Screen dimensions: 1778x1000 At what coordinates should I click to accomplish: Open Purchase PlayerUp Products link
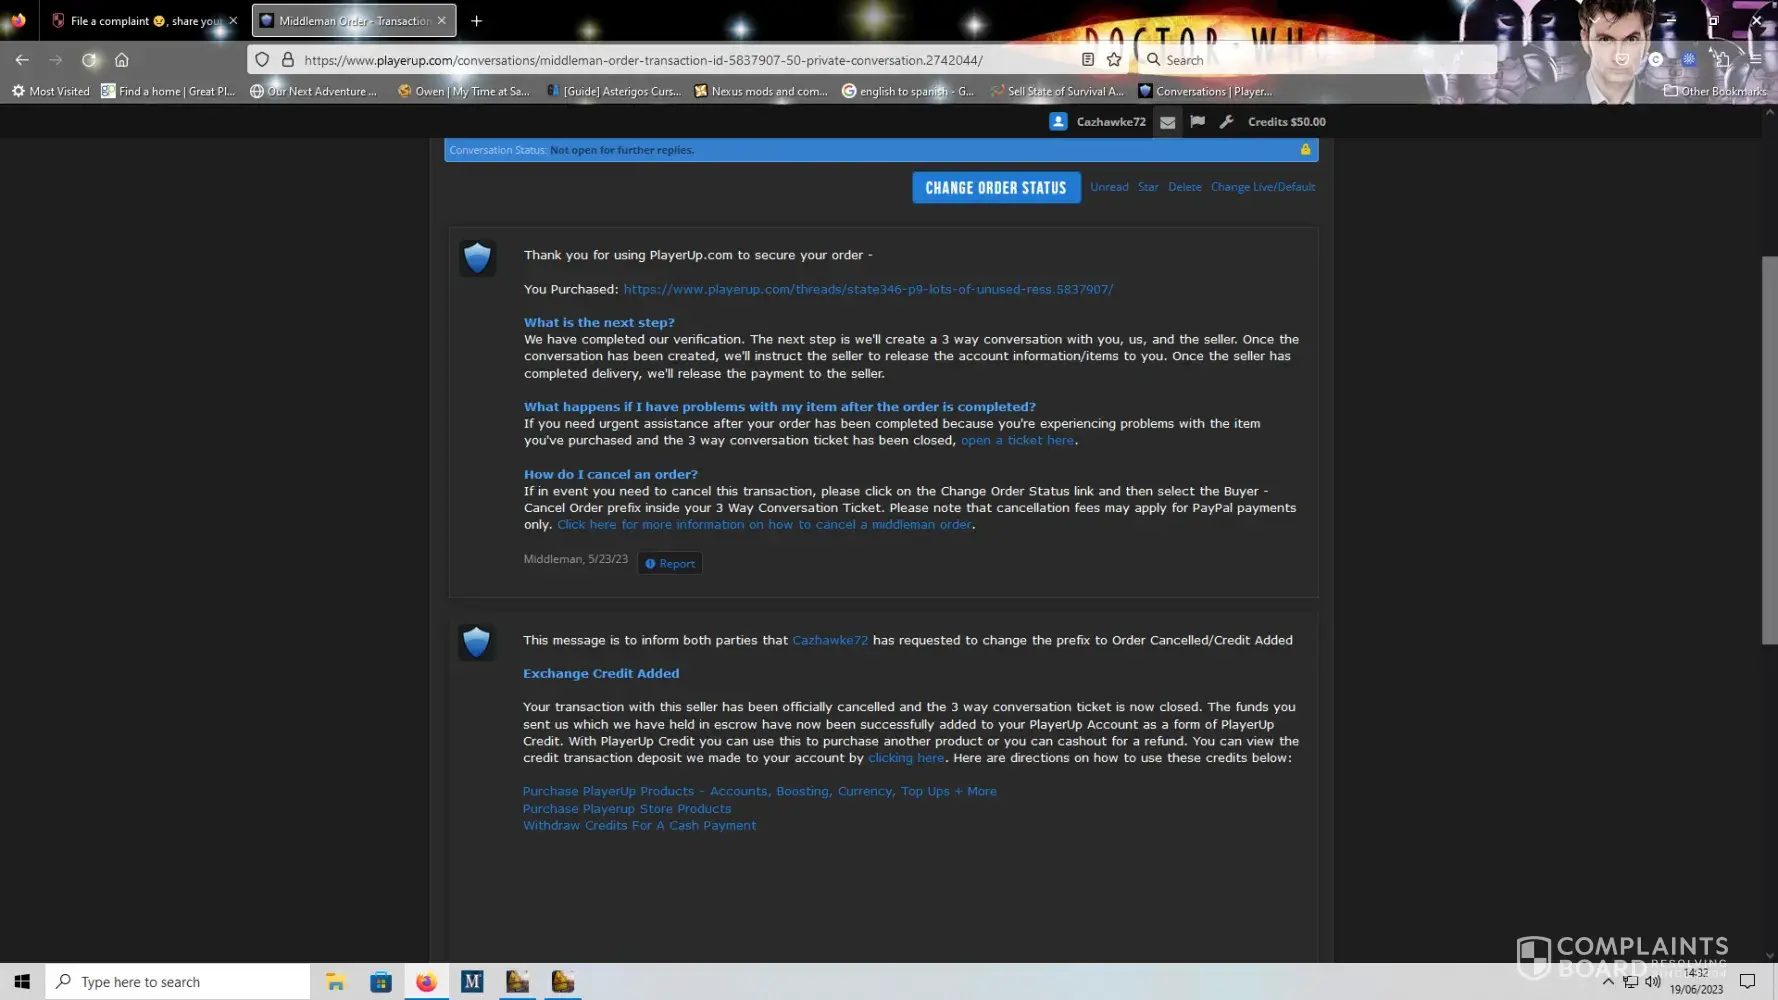pos(760,791)
